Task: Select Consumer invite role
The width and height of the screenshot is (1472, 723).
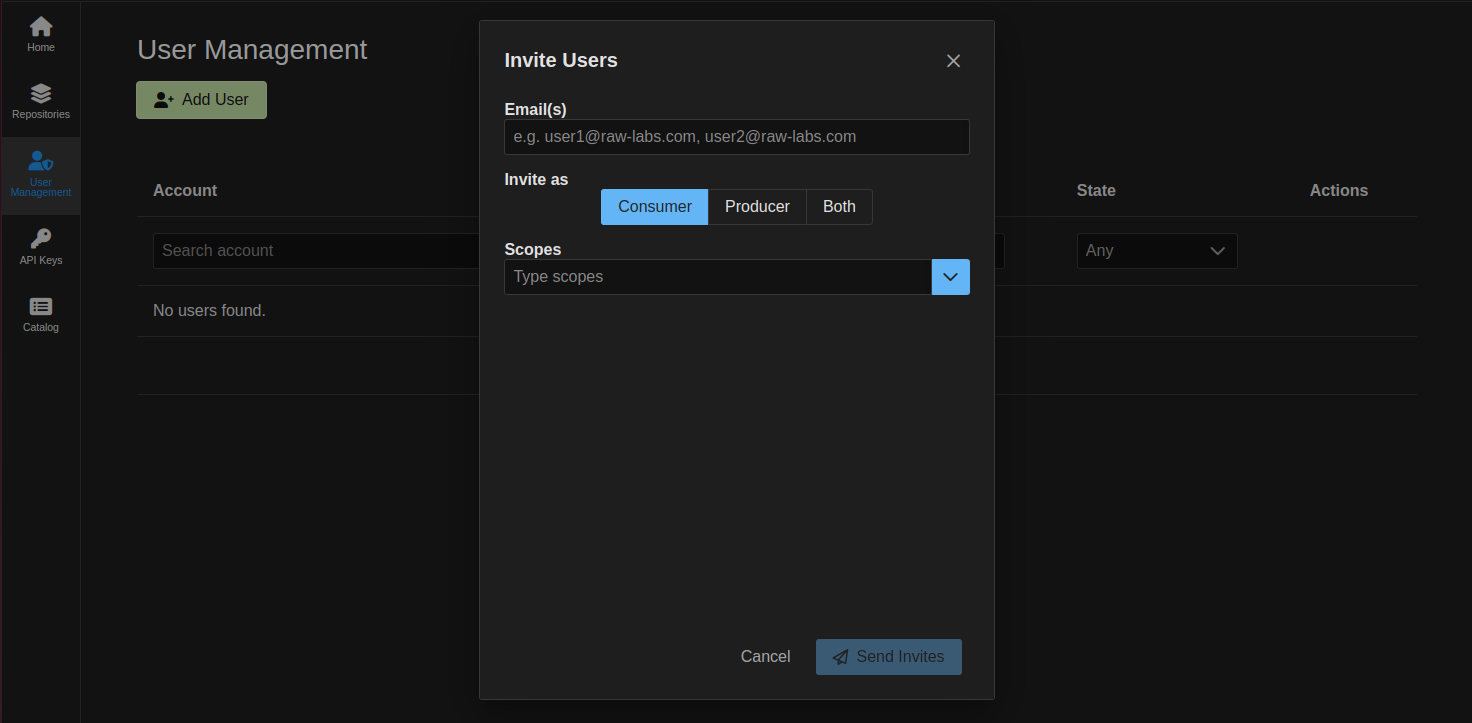Action: click(x=655, y=207)
